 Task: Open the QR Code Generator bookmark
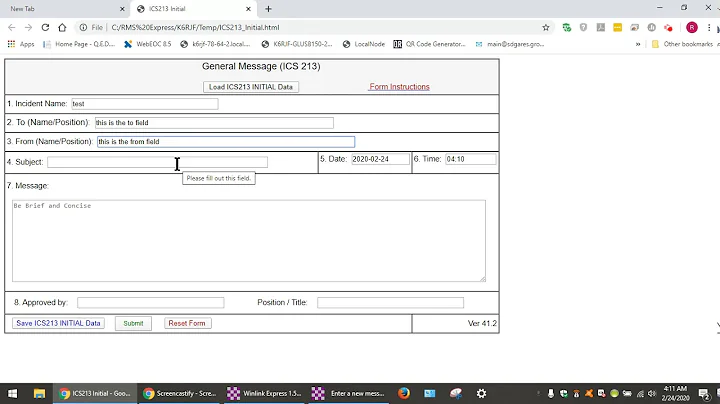click(429, 44)
